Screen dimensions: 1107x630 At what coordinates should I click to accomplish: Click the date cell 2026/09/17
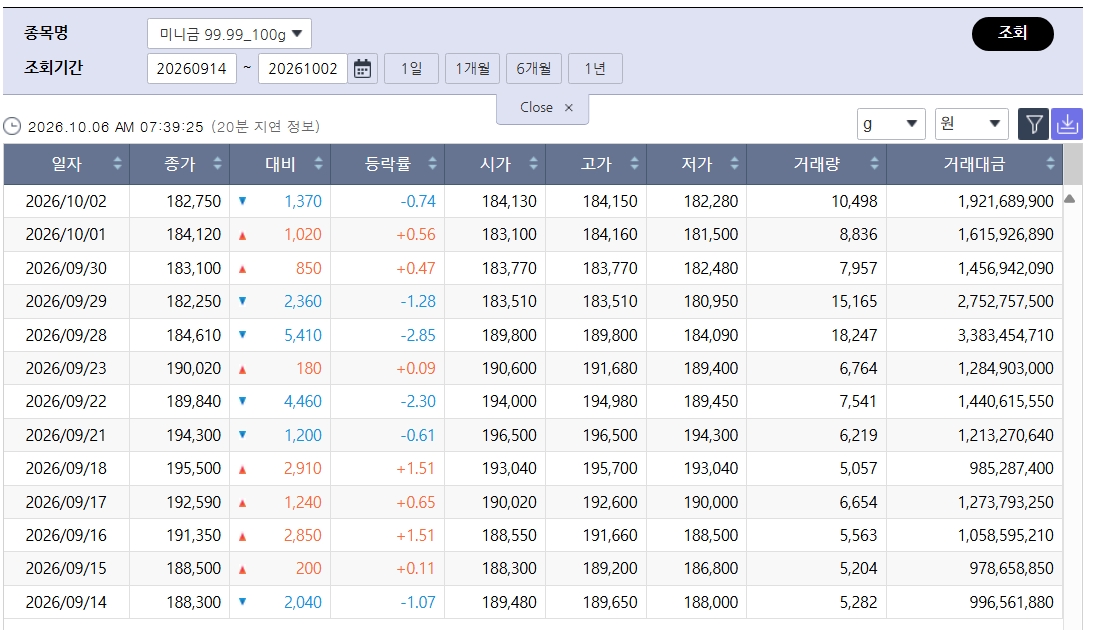tap(66, 503)
